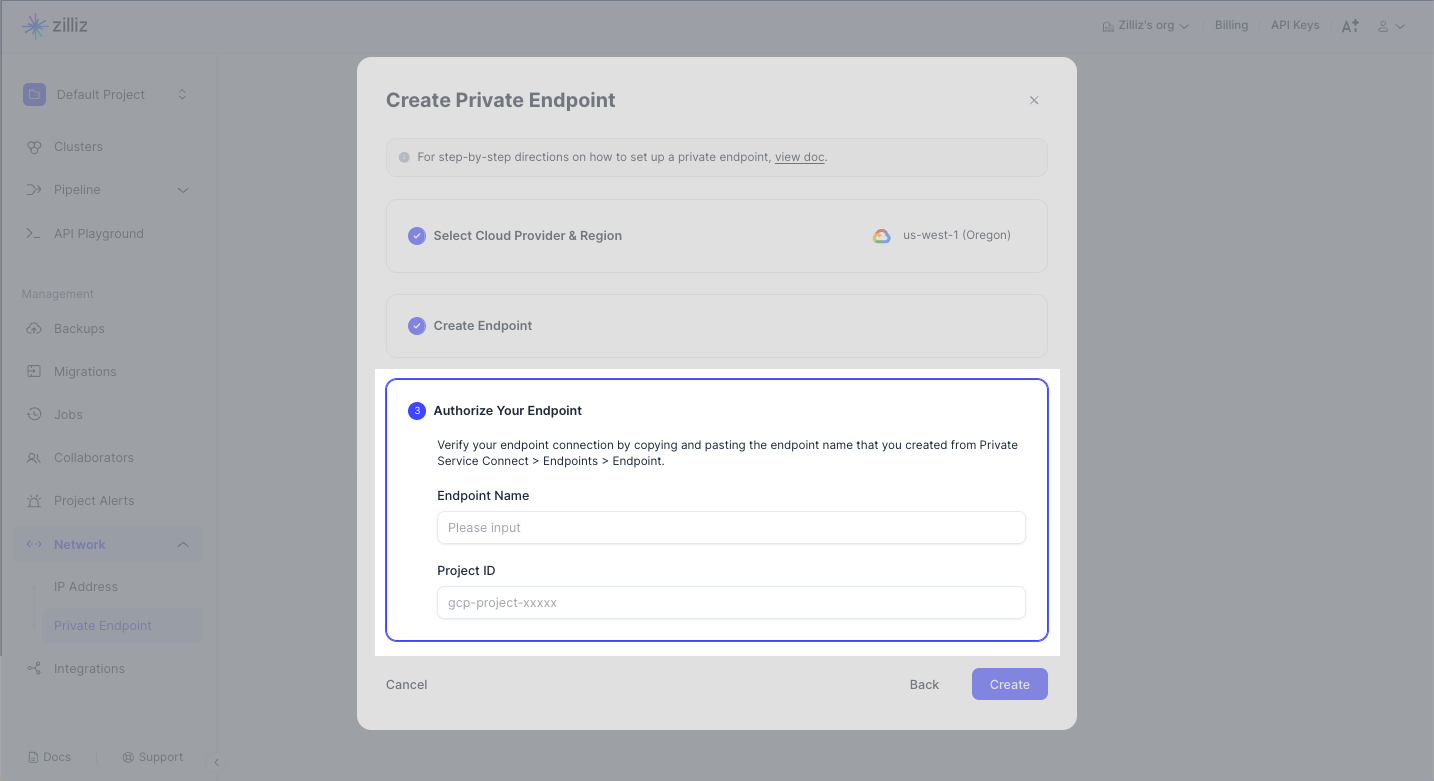
Task: Click the Zilliz logo icon
Action: [35, 26]
